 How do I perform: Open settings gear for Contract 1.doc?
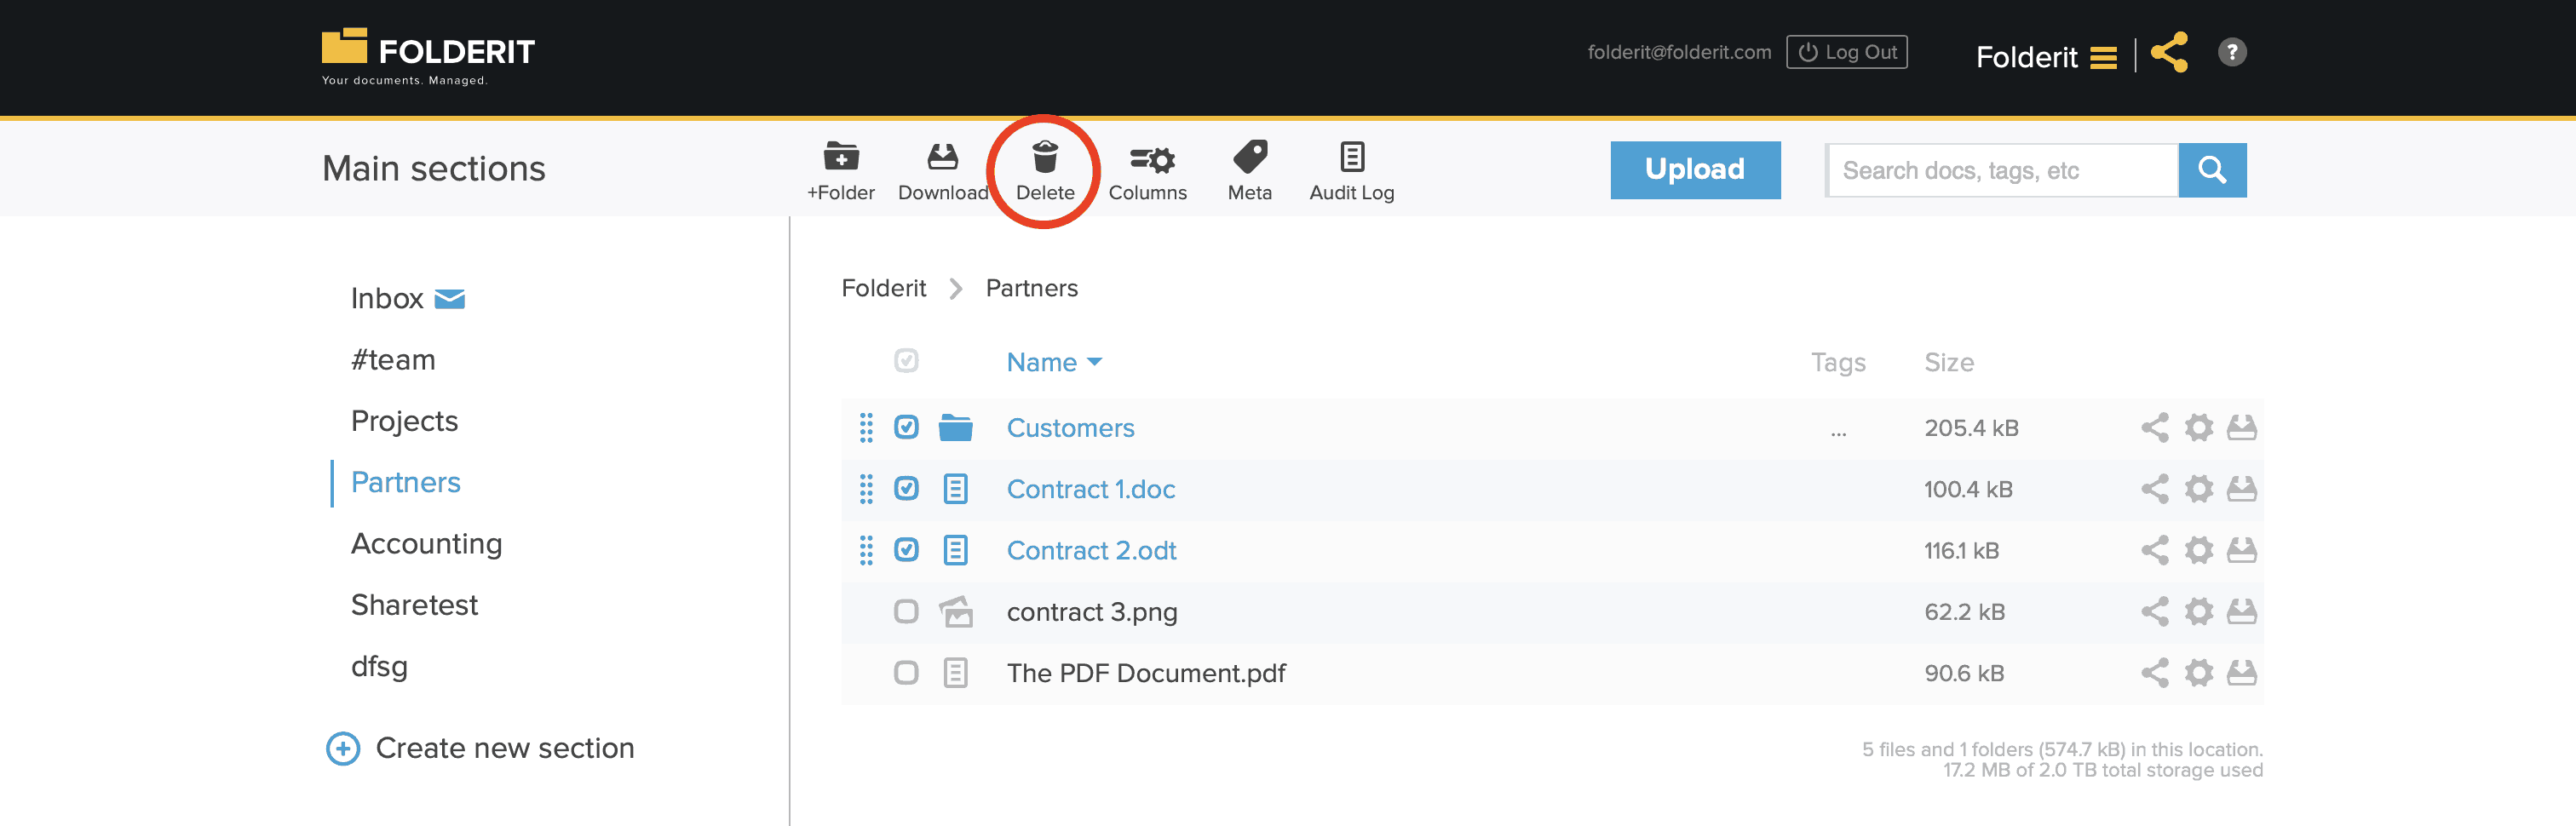tap(2198, 489)
